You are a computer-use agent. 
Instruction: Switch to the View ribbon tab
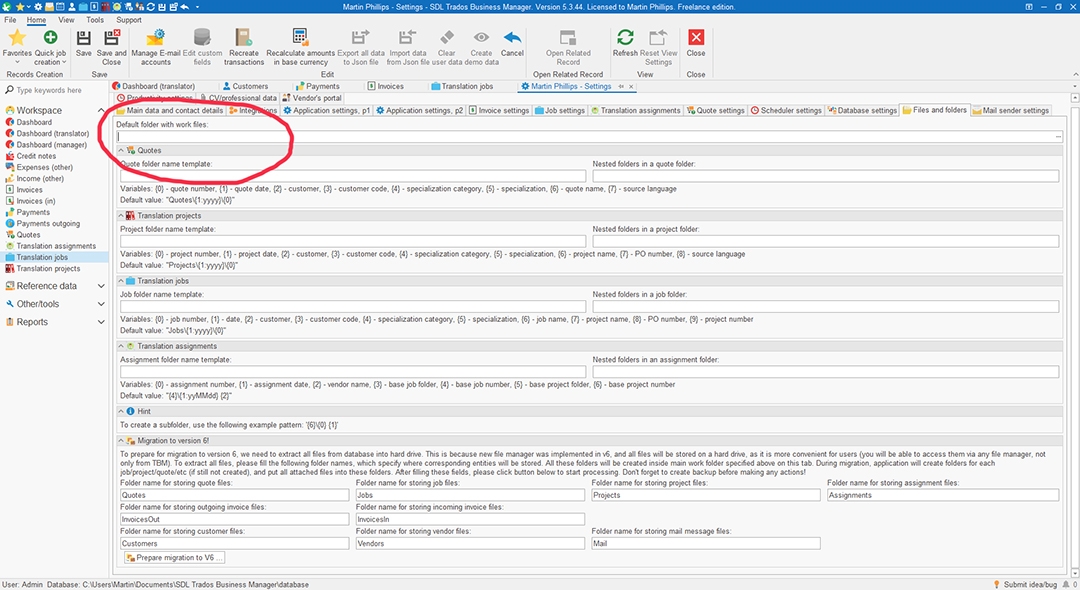coord(66,20)
